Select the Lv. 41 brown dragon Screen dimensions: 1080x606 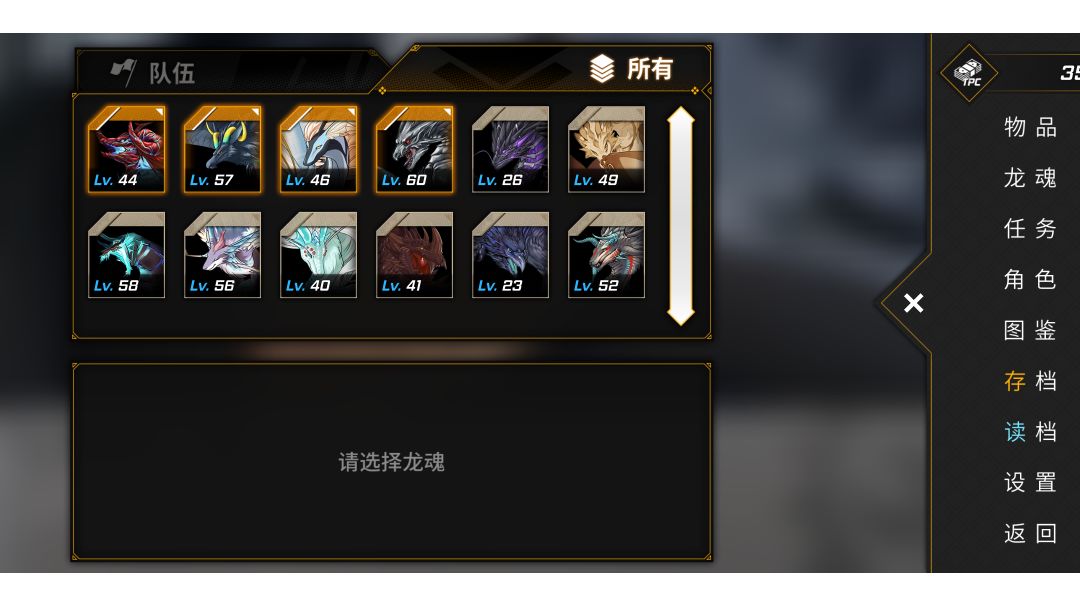click(415, 255)
